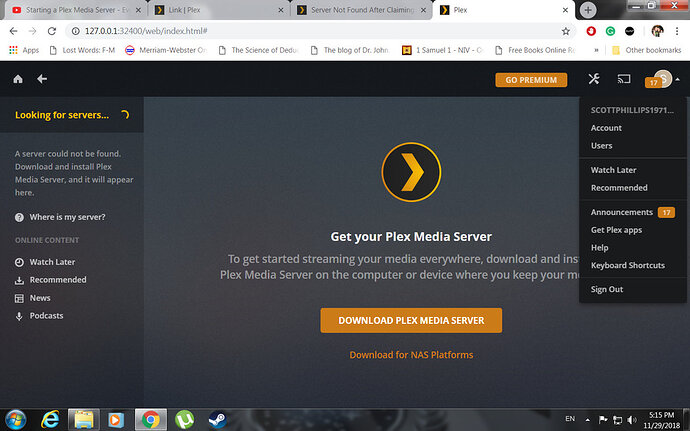Choose Recommended in user menu

point(619,188)
